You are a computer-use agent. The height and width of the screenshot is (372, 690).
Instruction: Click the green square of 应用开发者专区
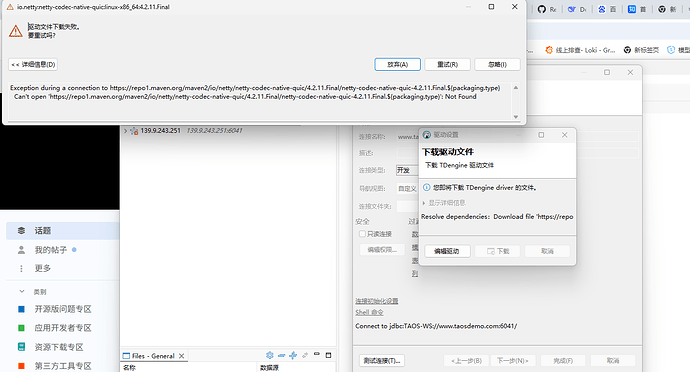[x=21, y=328]
